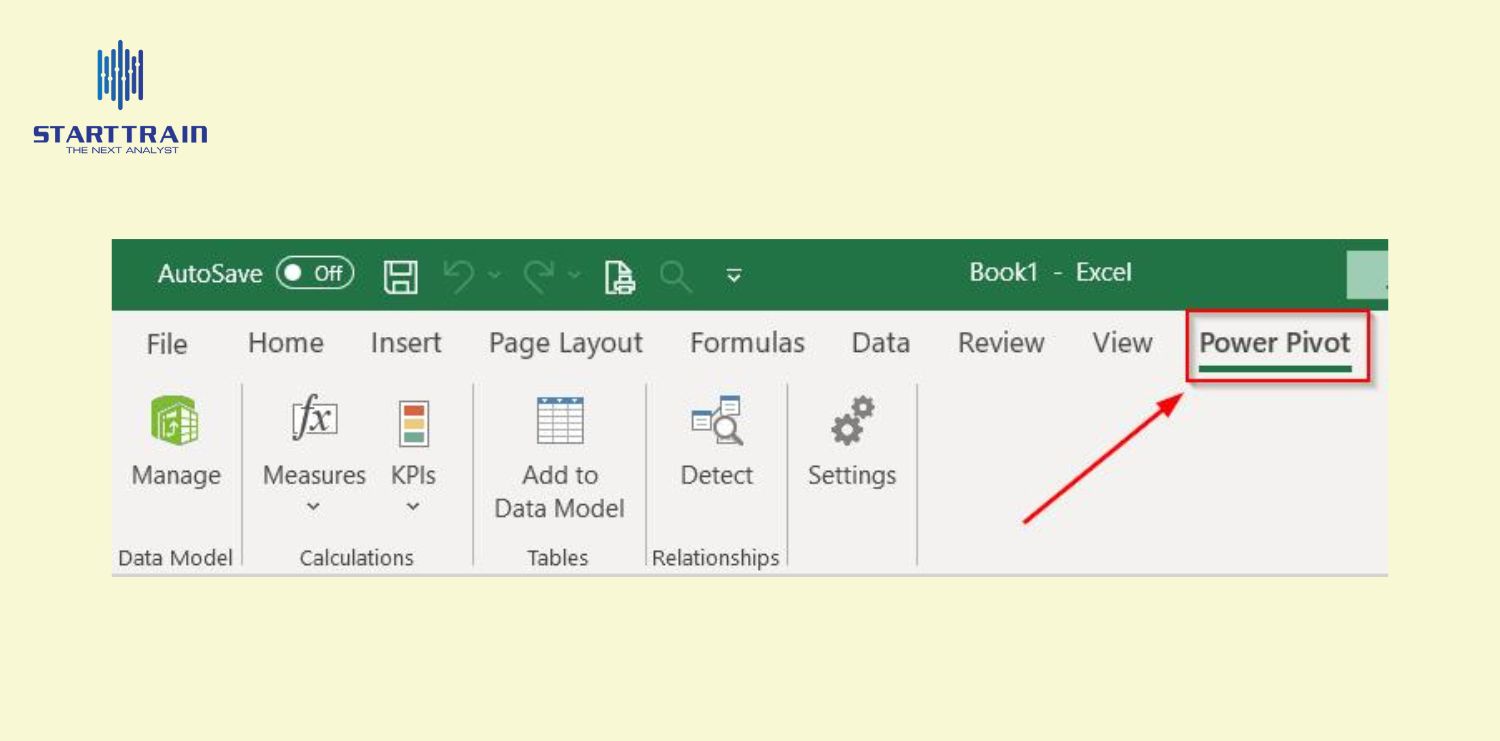Click the search magnifier in title bar
This screenshot has width=1500, height=741.
point(675,275)
